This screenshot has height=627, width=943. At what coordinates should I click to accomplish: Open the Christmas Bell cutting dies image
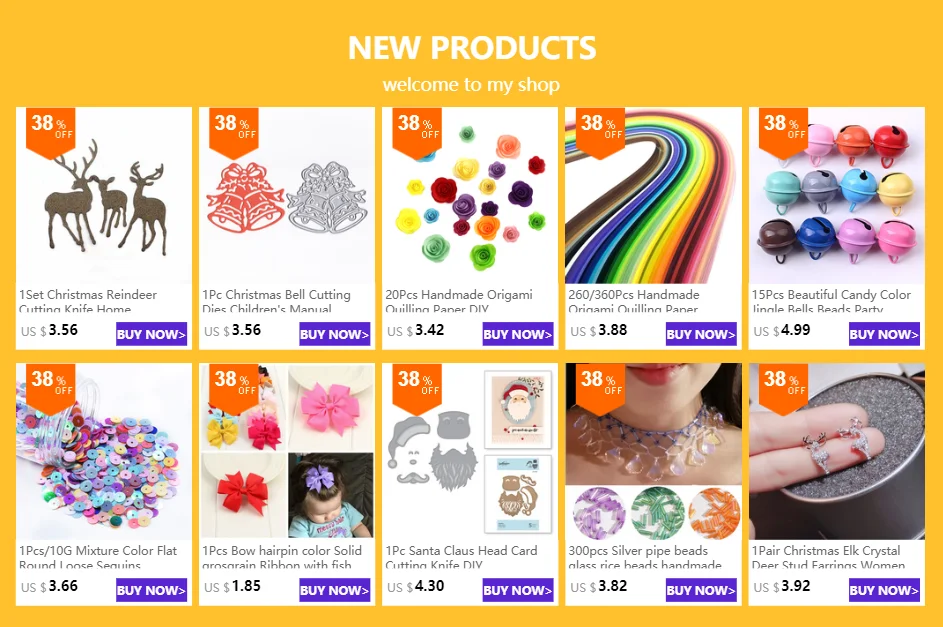[x=287, y=195]
